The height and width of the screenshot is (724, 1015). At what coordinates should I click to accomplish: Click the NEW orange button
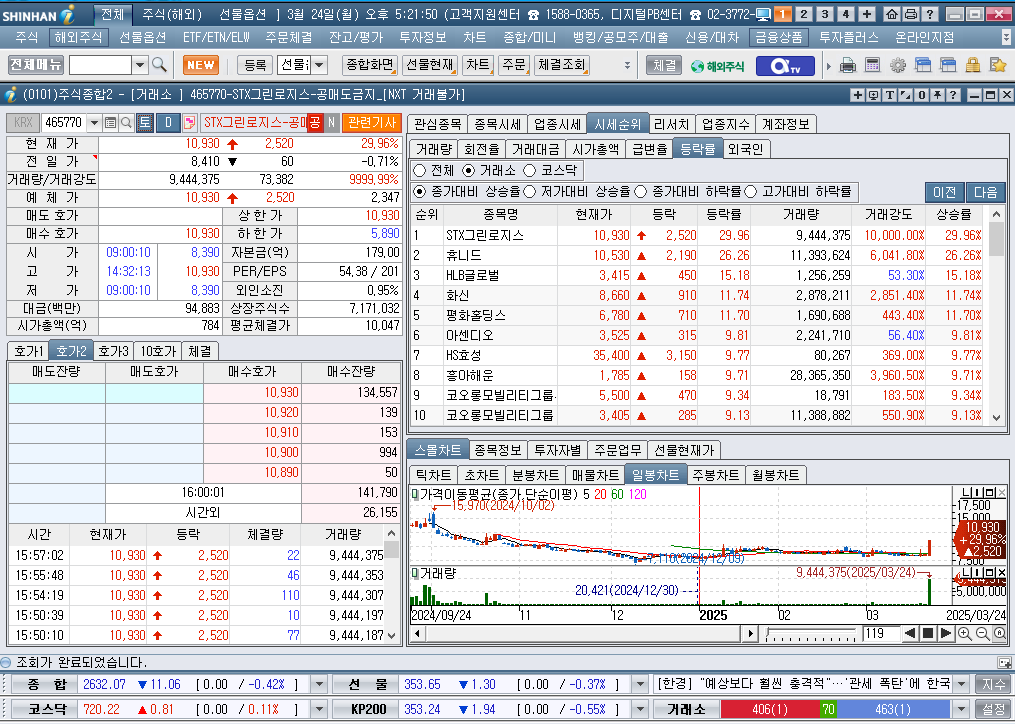click(x=201, y=65)
